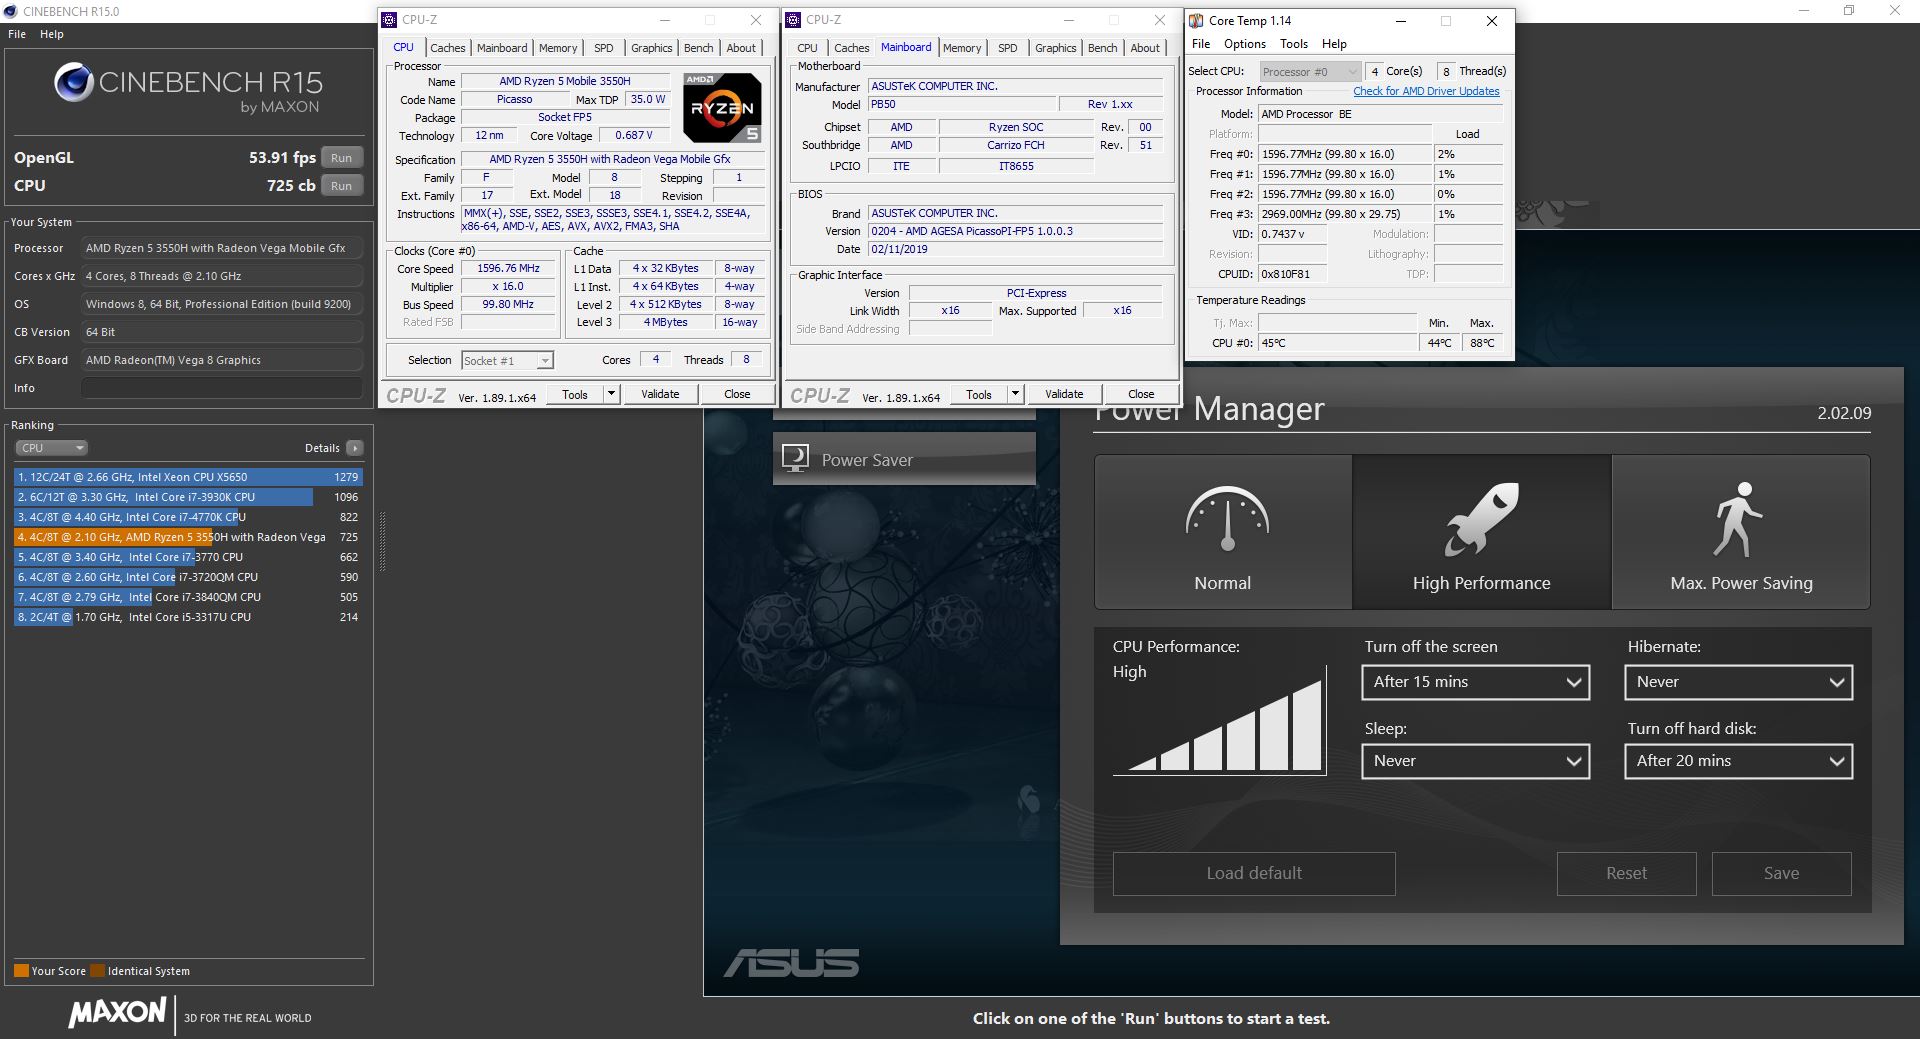Open Check for AMD Driver Updates link
Viewport: 1920px width, 1039px height.
click(1426, 91)
